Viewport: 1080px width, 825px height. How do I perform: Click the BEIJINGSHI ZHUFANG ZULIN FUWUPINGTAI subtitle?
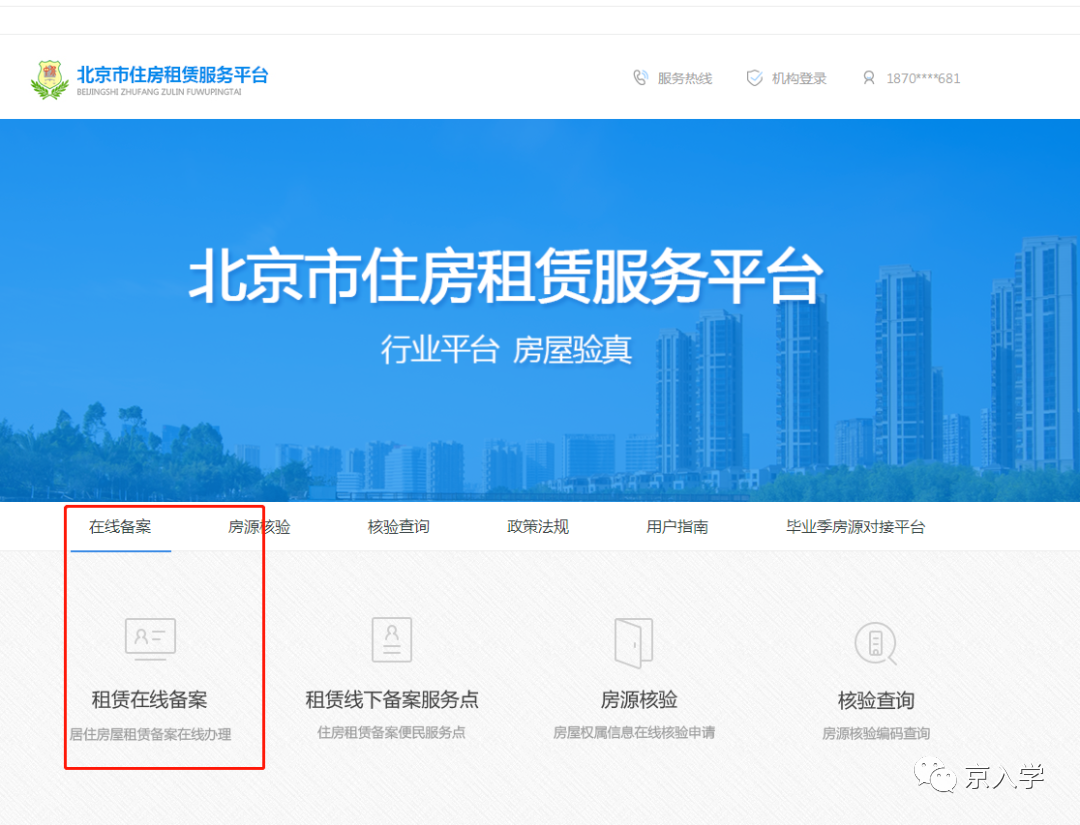[159, 92]
